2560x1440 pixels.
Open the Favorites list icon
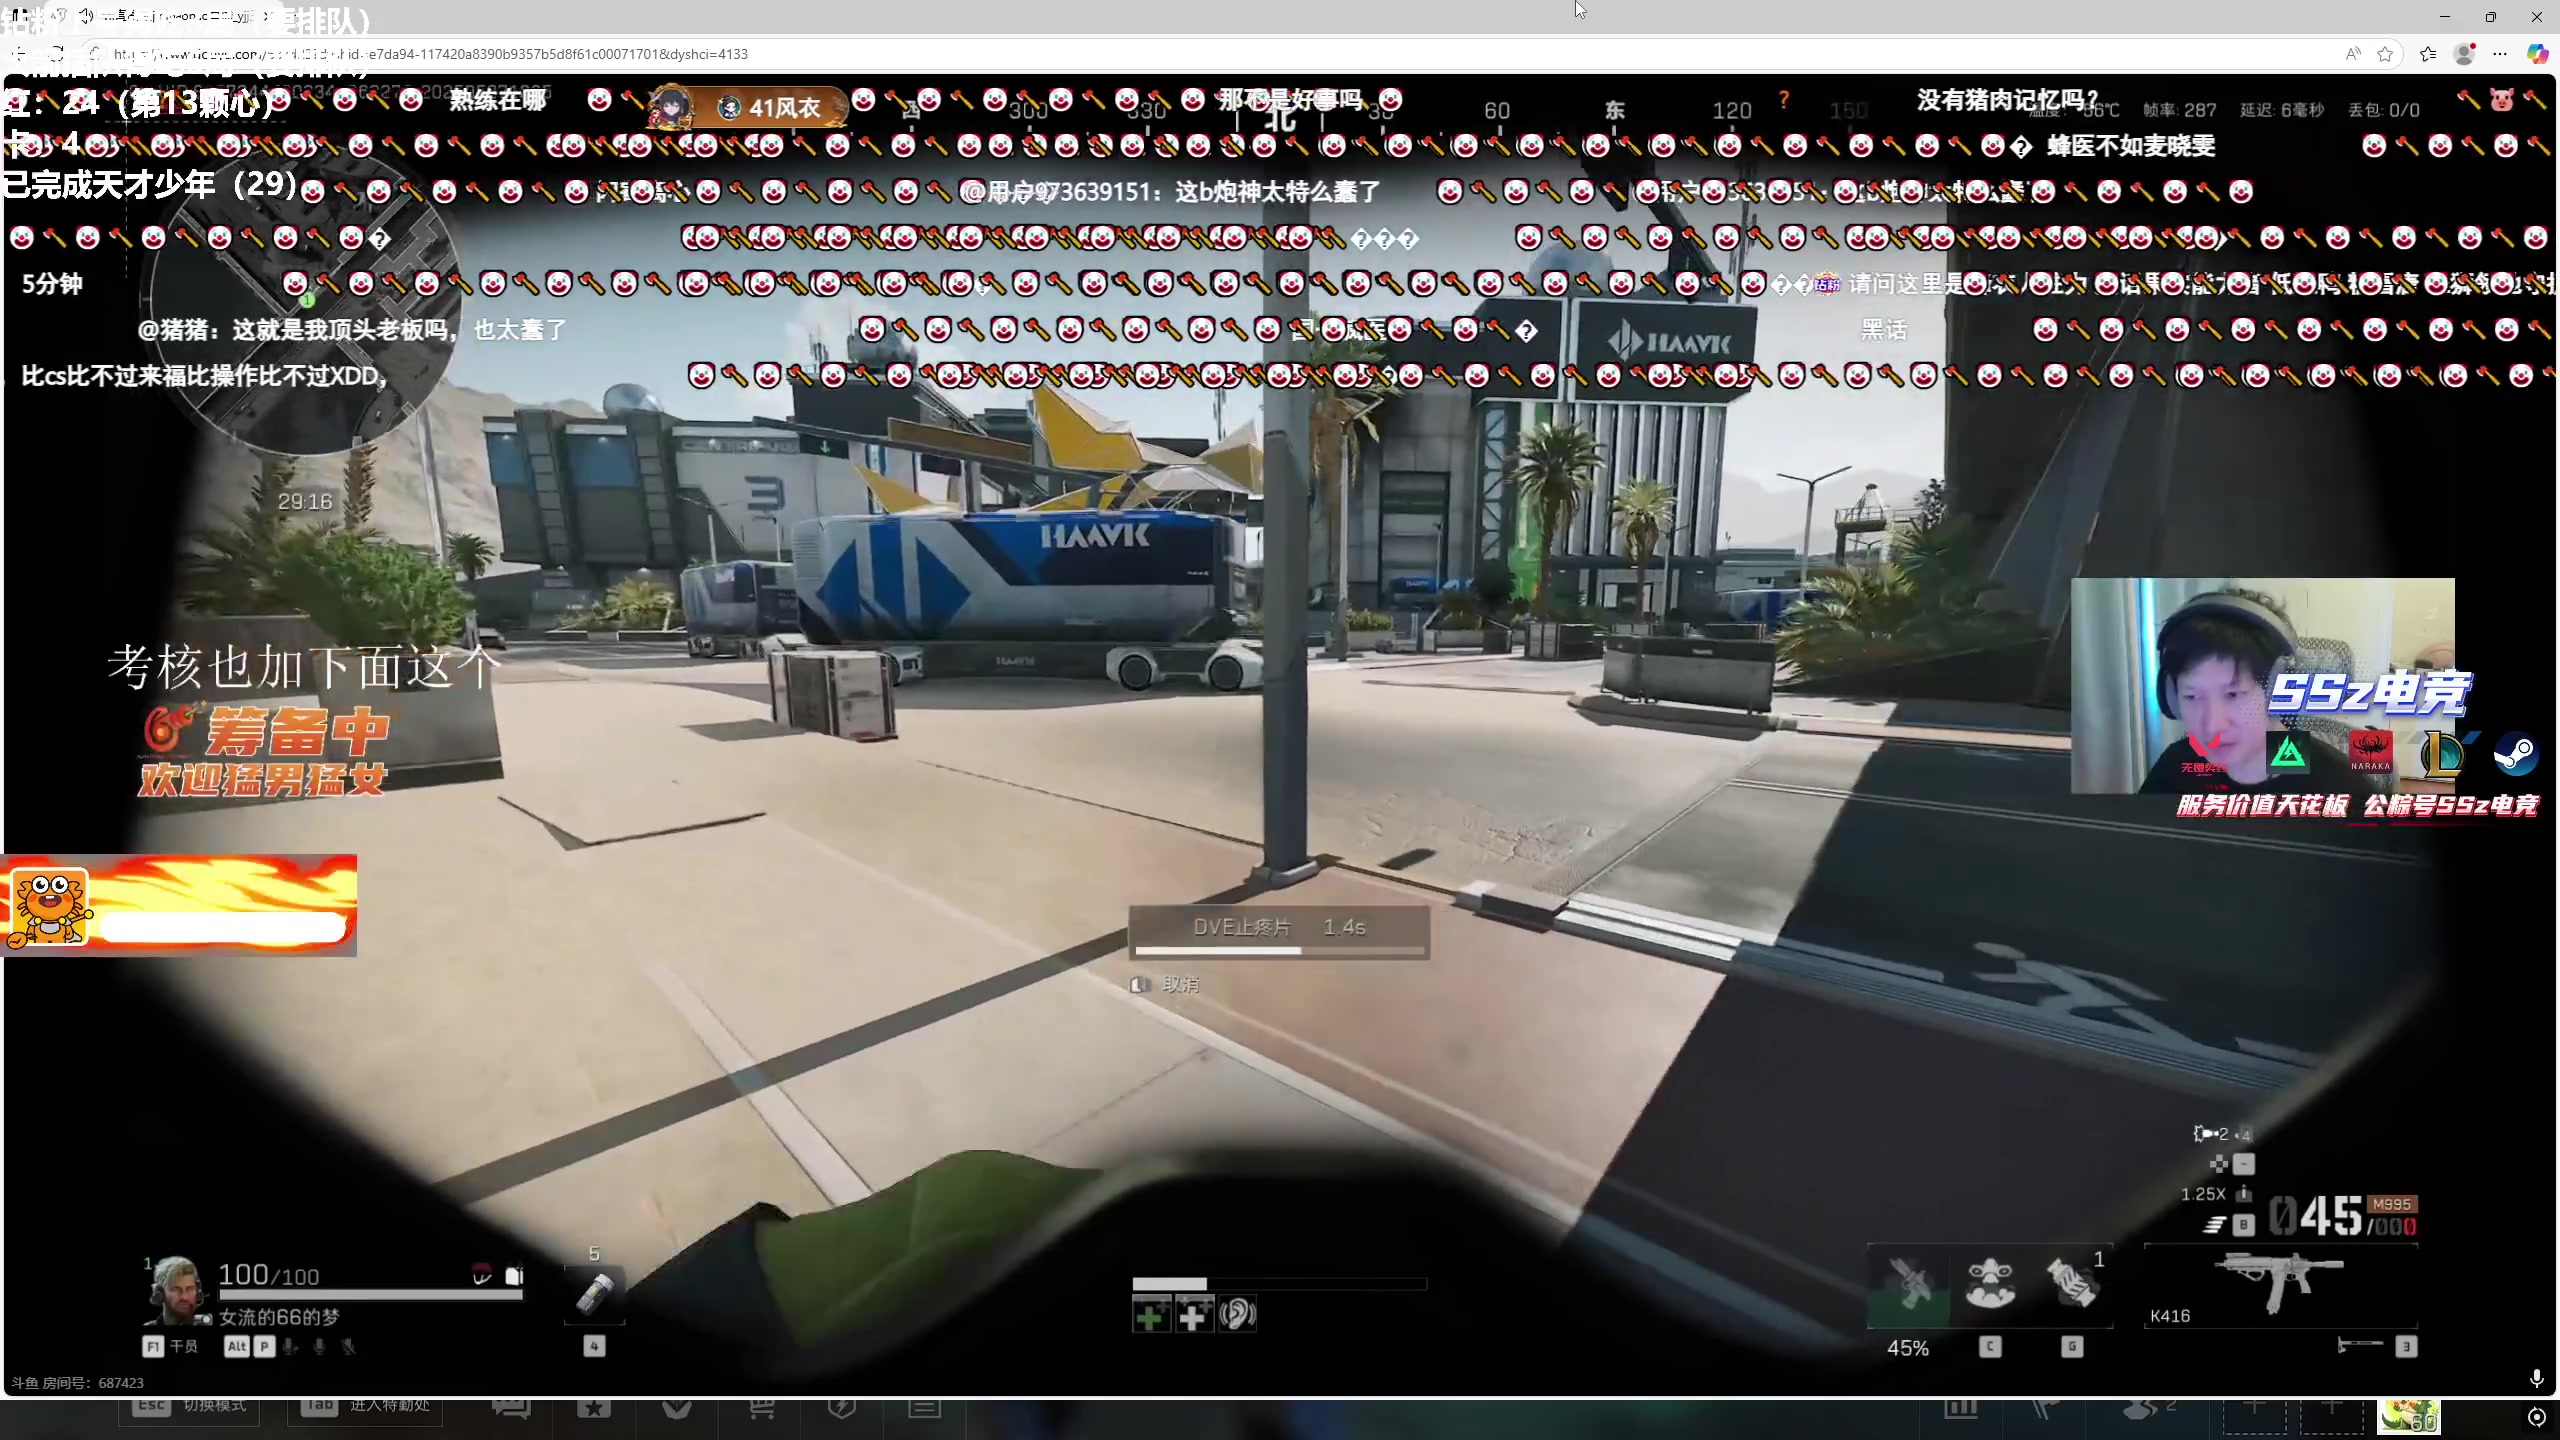click(2427, 54)
